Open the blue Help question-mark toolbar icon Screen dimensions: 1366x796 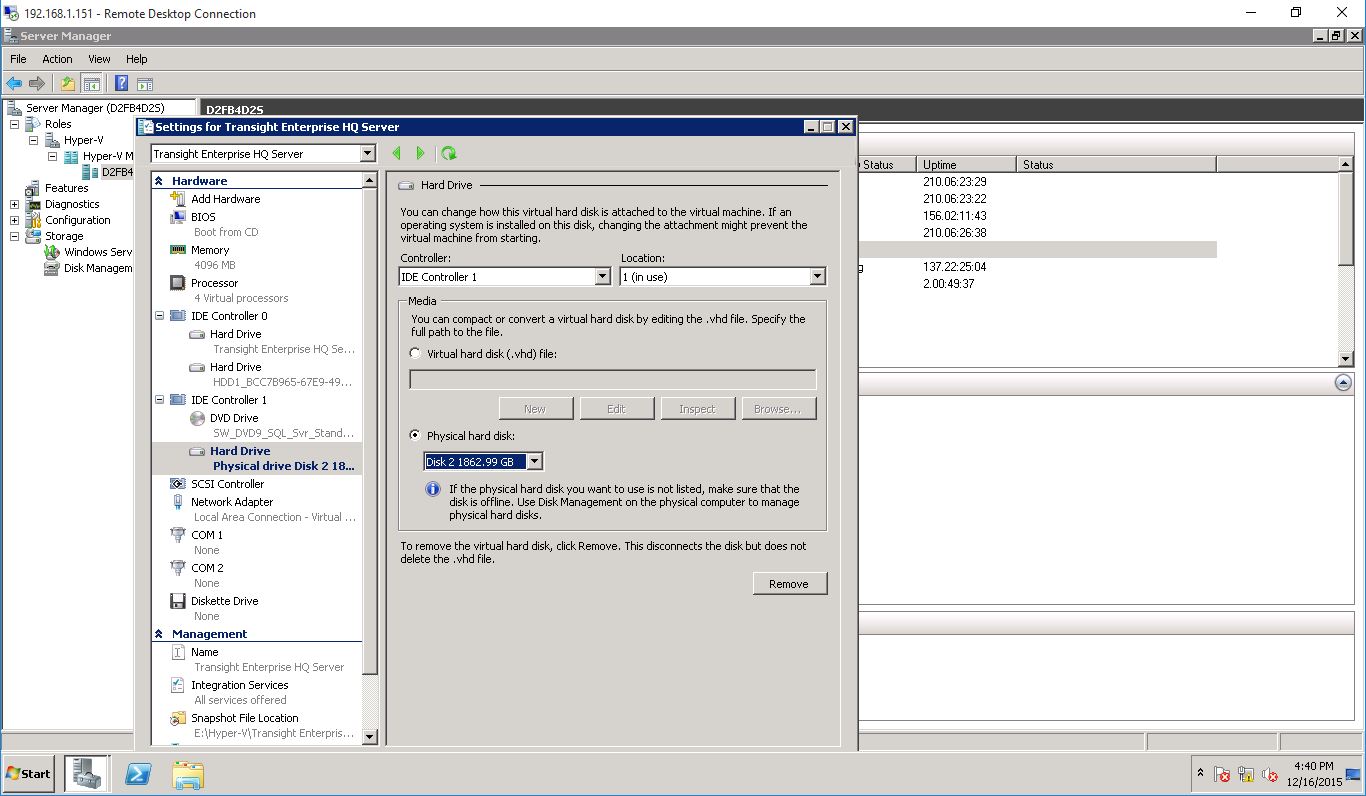tap(121, 84)
